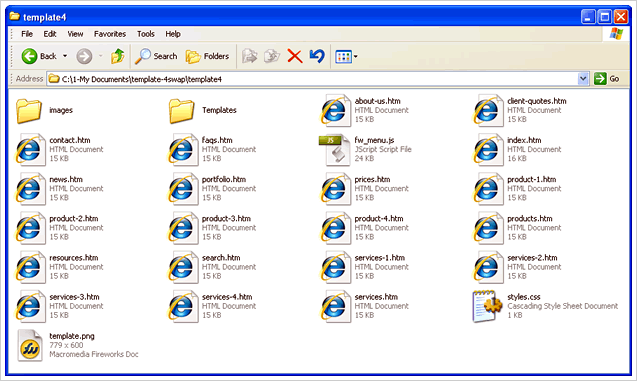
Task: Open the Favorites menu
Action: [110, 34]
